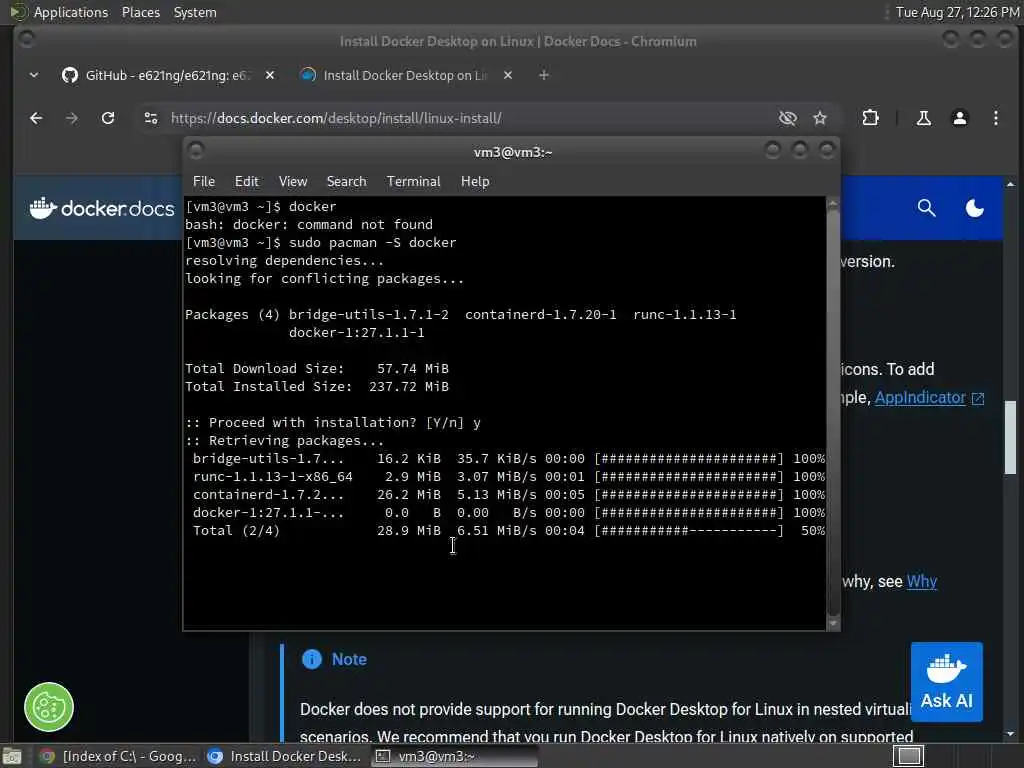The width and height of the screenshot is (1024, 768).
Task: Toggle dark mode moon icon
Action: point(974,208)
